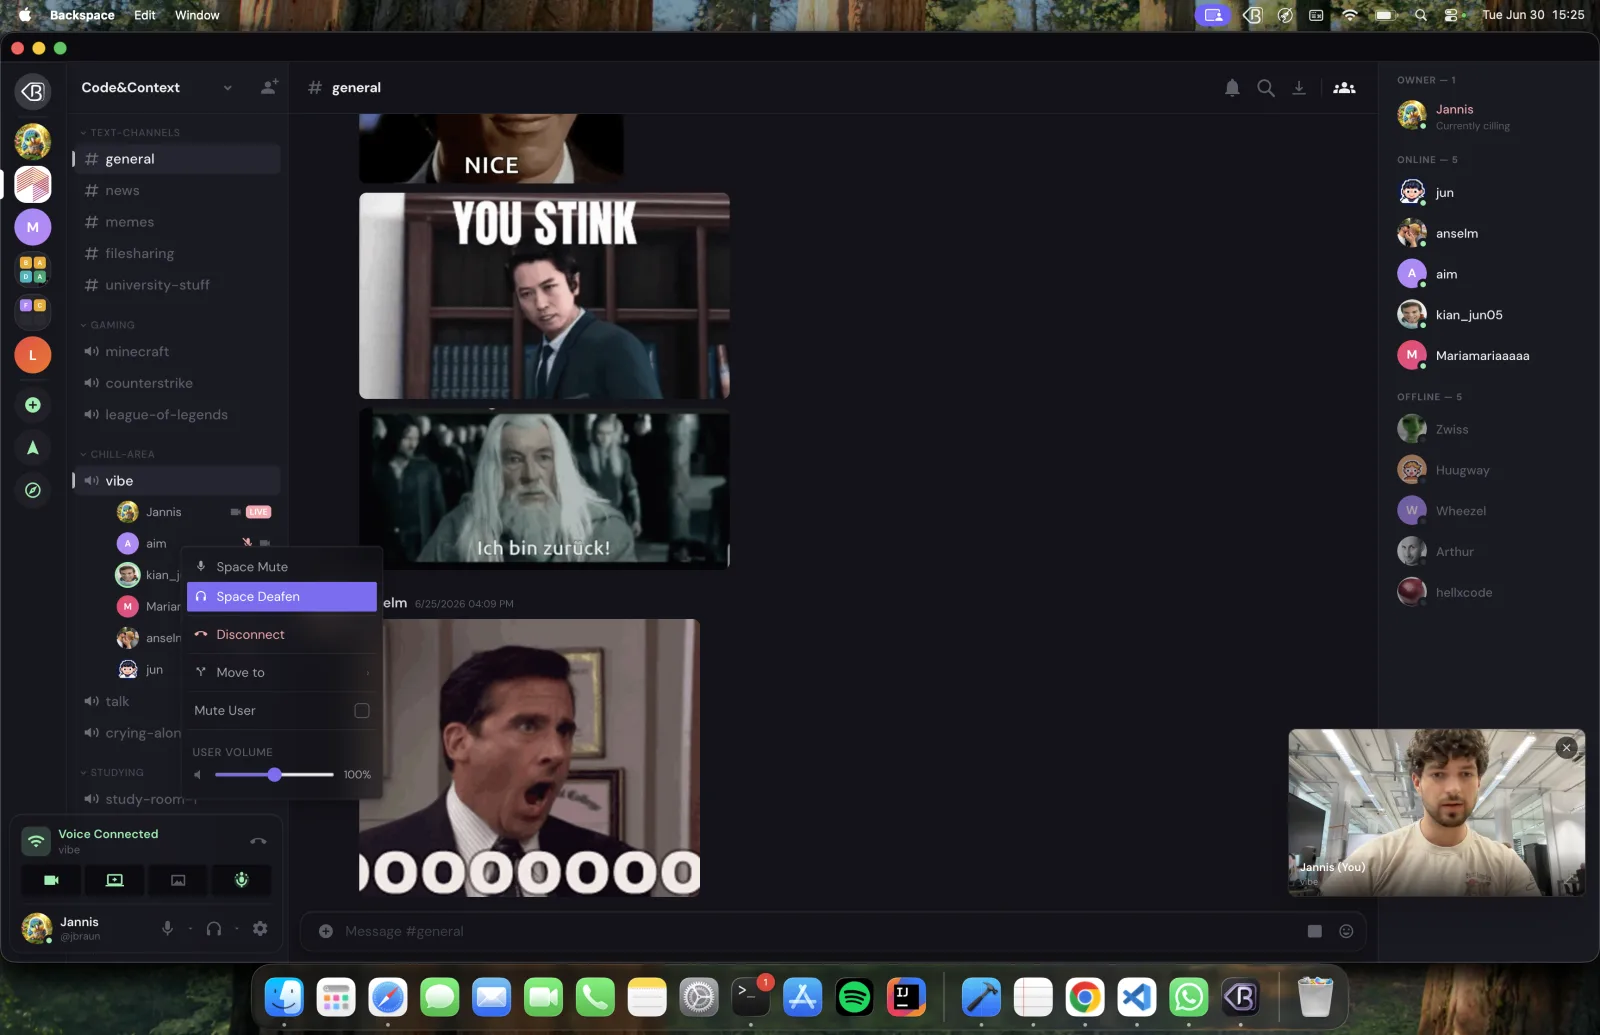Image resolution: width=1600 pixels, height=1035 pixels.
Task: Go to the filesharing channel
Action: click(176, 253)
